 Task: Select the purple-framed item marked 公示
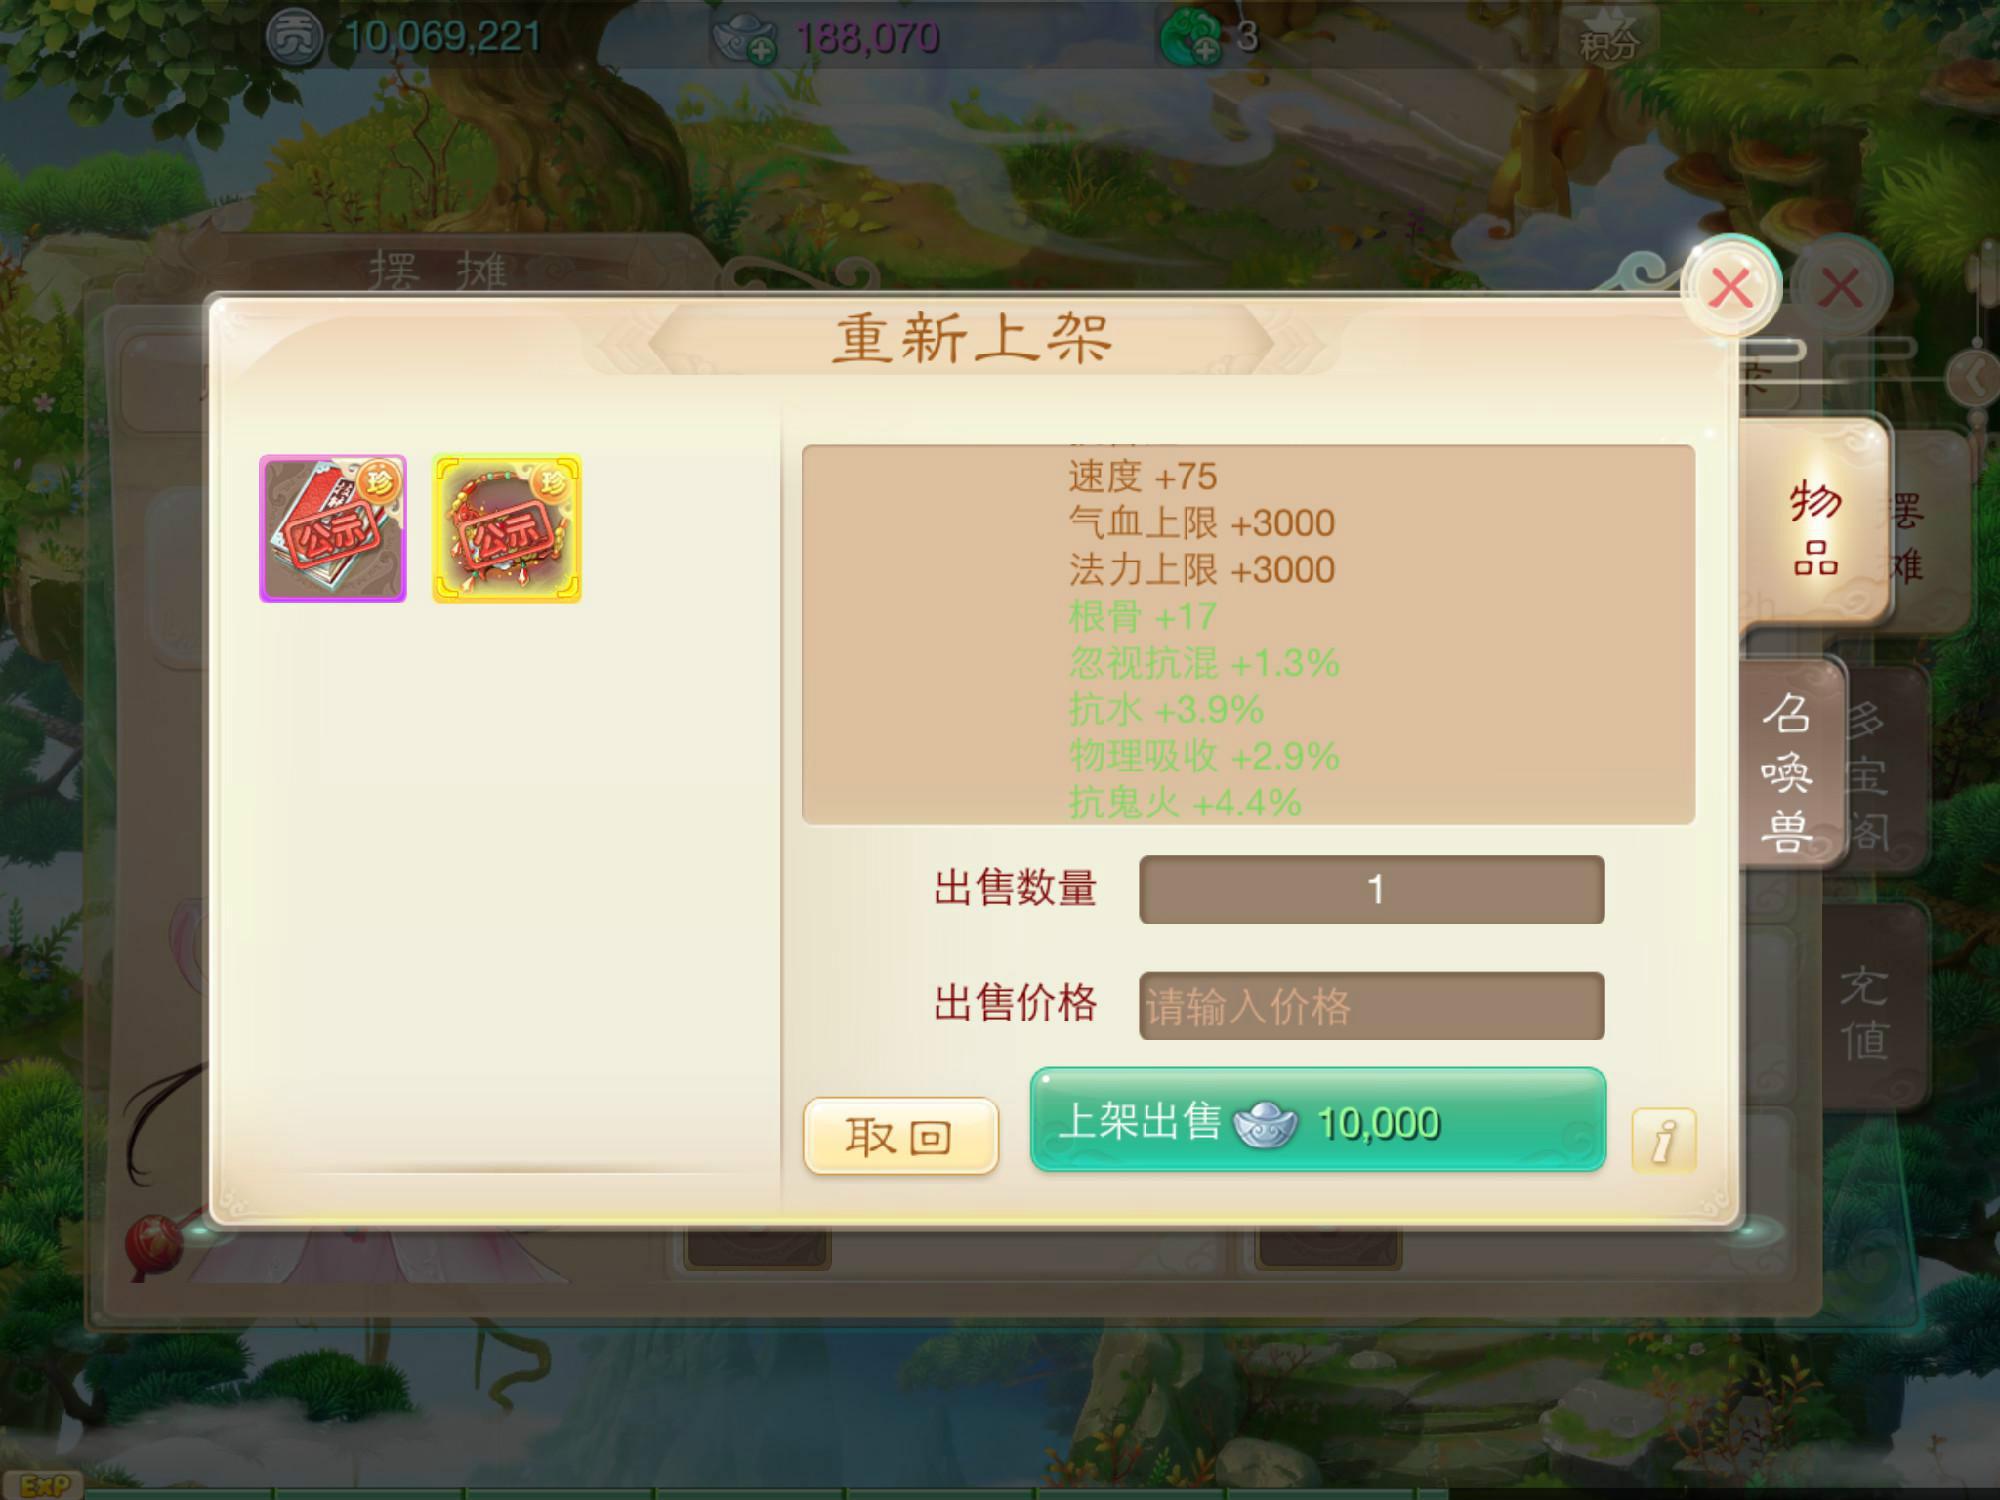point(333,528)
